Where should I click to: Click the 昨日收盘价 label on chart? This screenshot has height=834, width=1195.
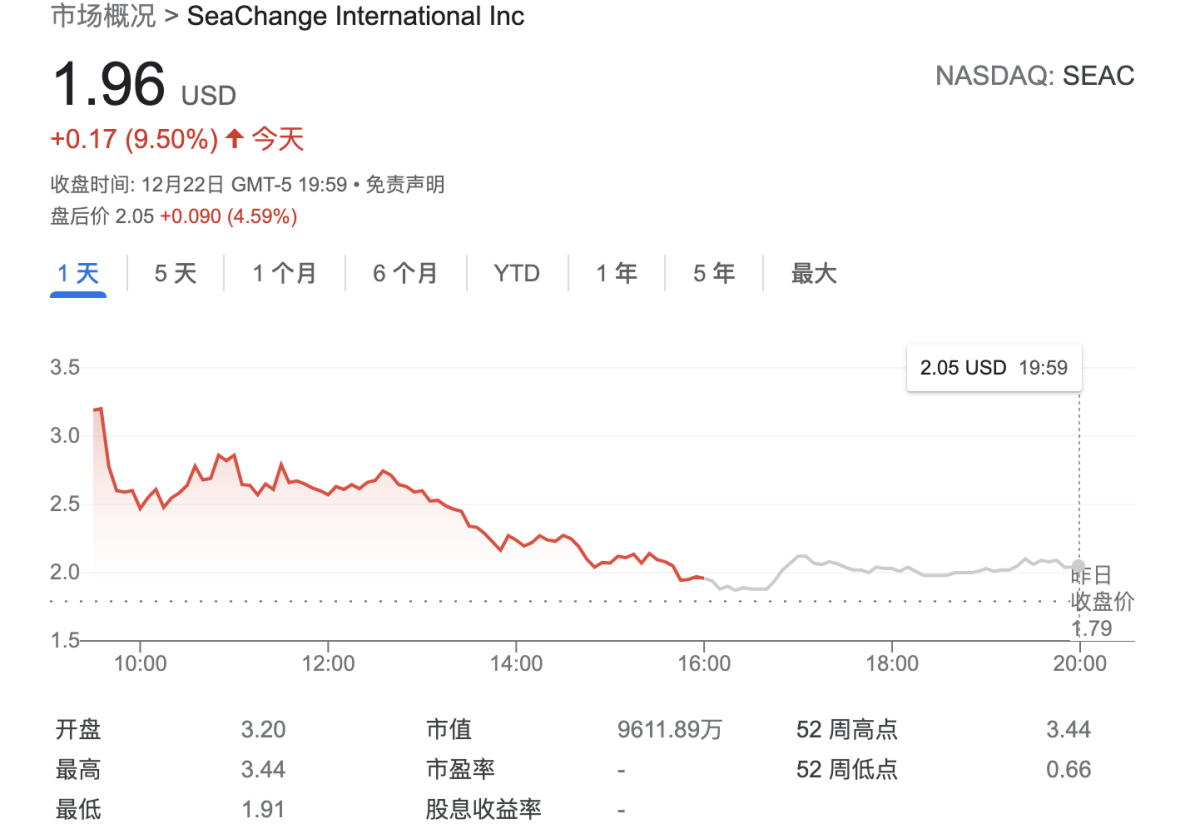[1103, 588]
